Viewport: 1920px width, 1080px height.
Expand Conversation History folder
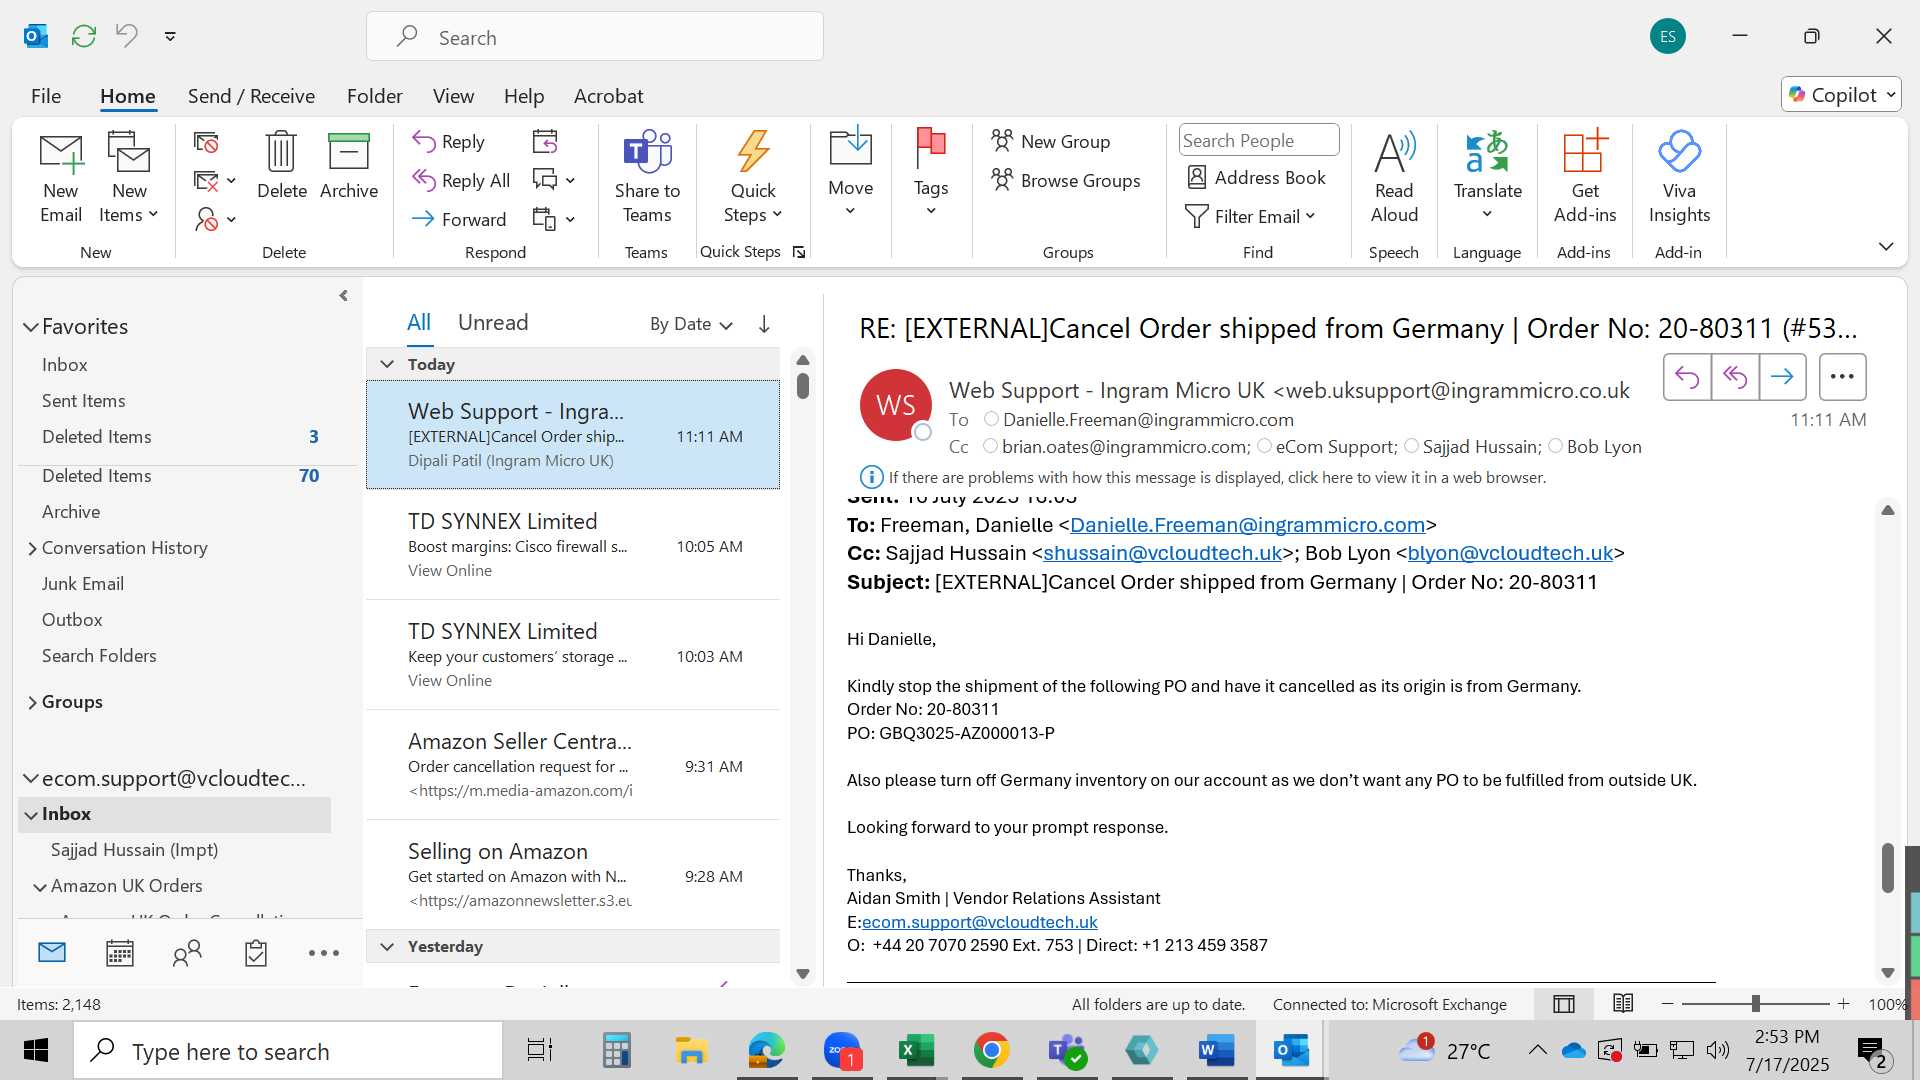pyautogui.click(x=32, y=548)
